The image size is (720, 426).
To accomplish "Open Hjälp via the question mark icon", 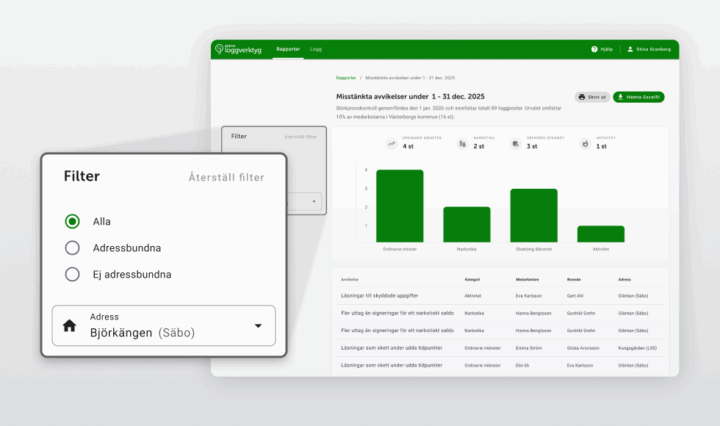I will tap(594, 49).
